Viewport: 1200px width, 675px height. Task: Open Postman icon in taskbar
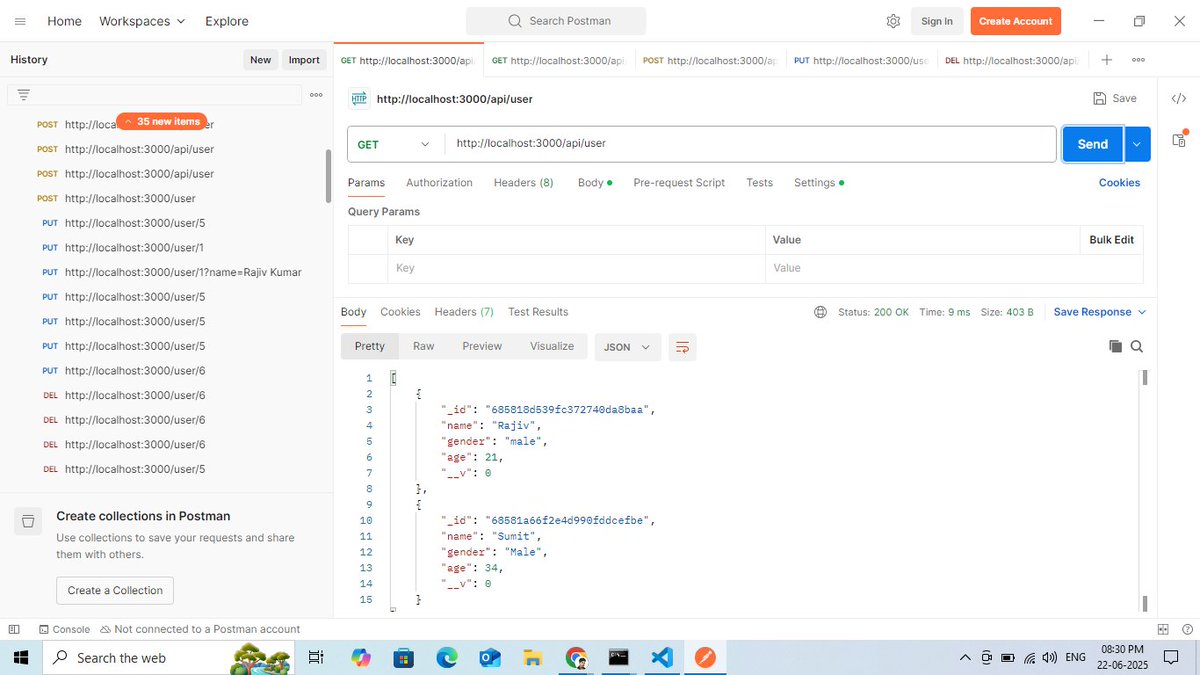tap(705, 657)
